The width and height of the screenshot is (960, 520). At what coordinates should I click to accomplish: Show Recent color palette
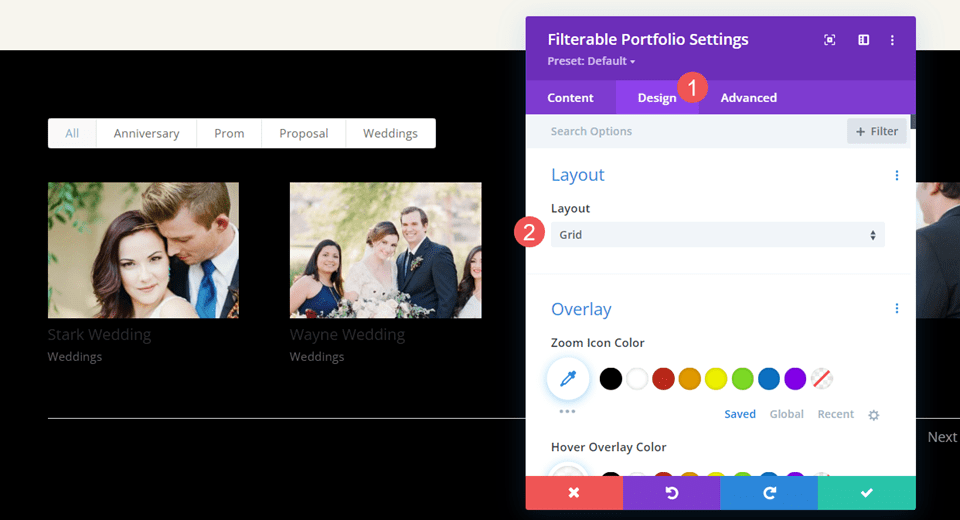[x=835, y=415]
